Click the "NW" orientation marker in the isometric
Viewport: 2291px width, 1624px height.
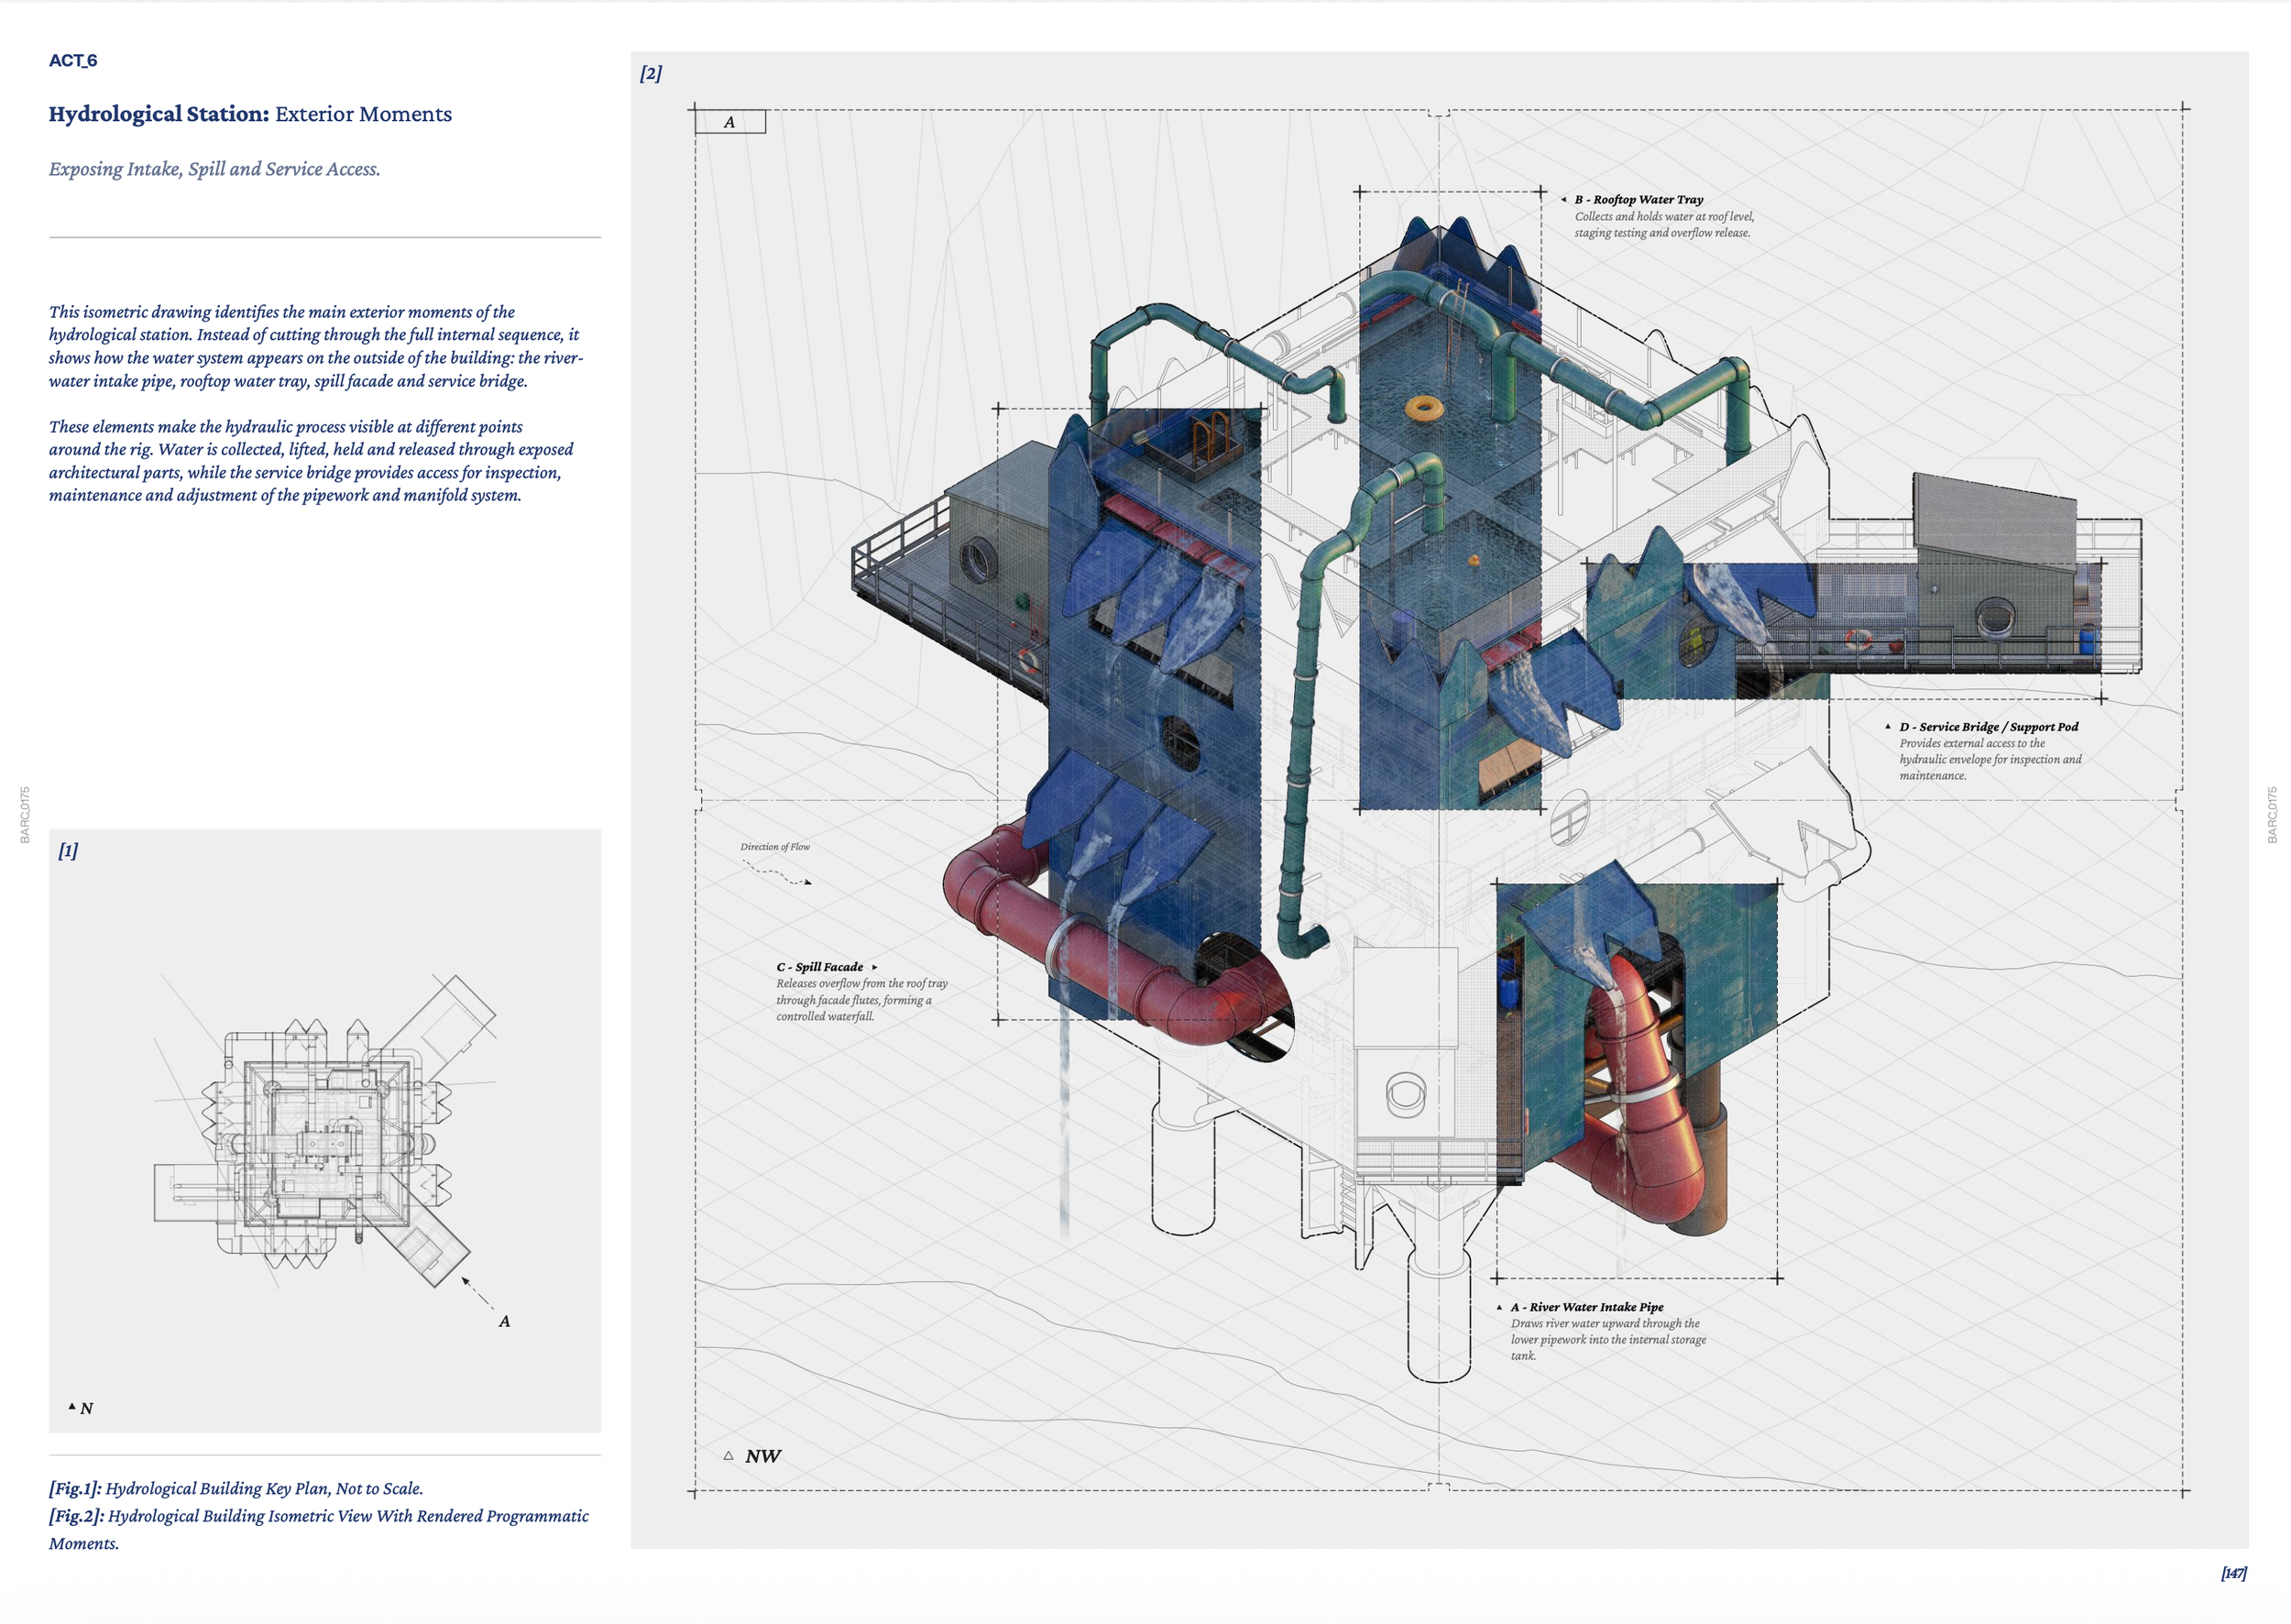pos(753,1457)
